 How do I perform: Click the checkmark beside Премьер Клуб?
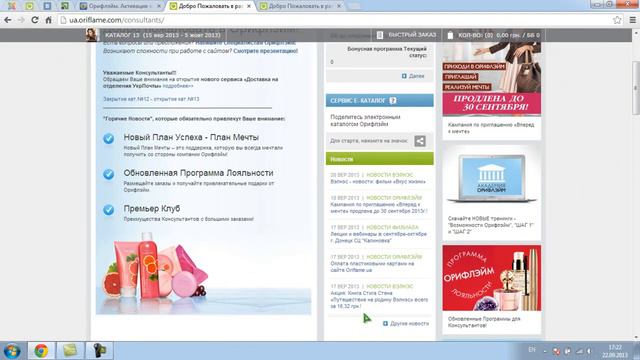[x=109, y=210]
